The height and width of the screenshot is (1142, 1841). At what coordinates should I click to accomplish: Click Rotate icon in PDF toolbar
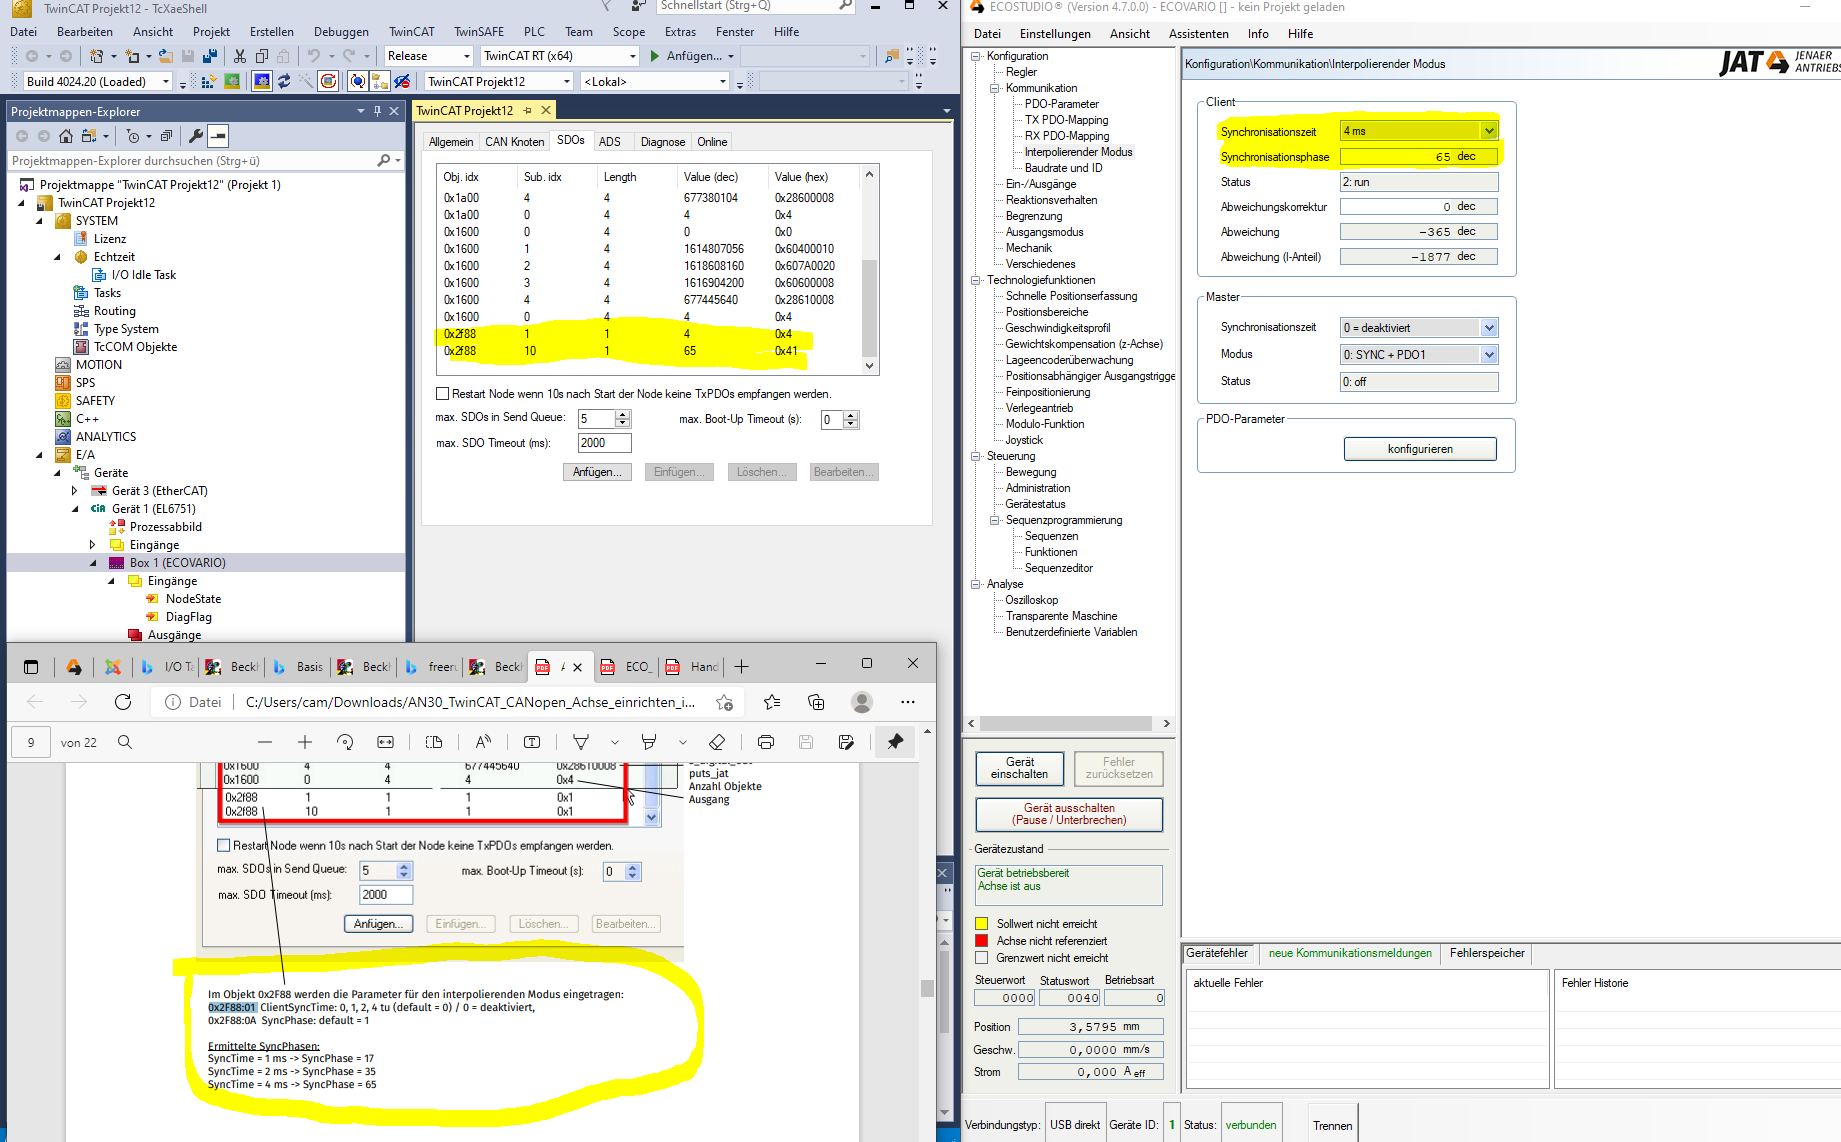pos(345,742)
